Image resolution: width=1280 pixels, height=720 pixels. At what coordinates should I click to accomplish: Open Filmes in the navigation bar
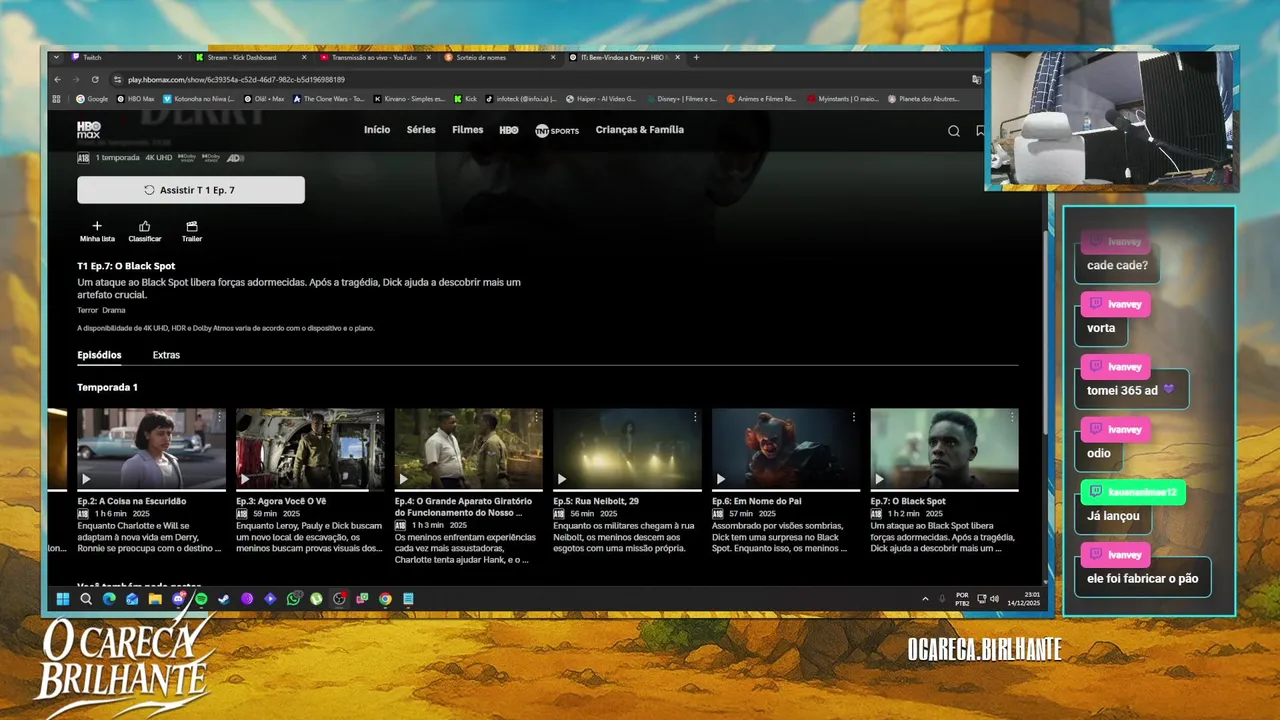467,130
